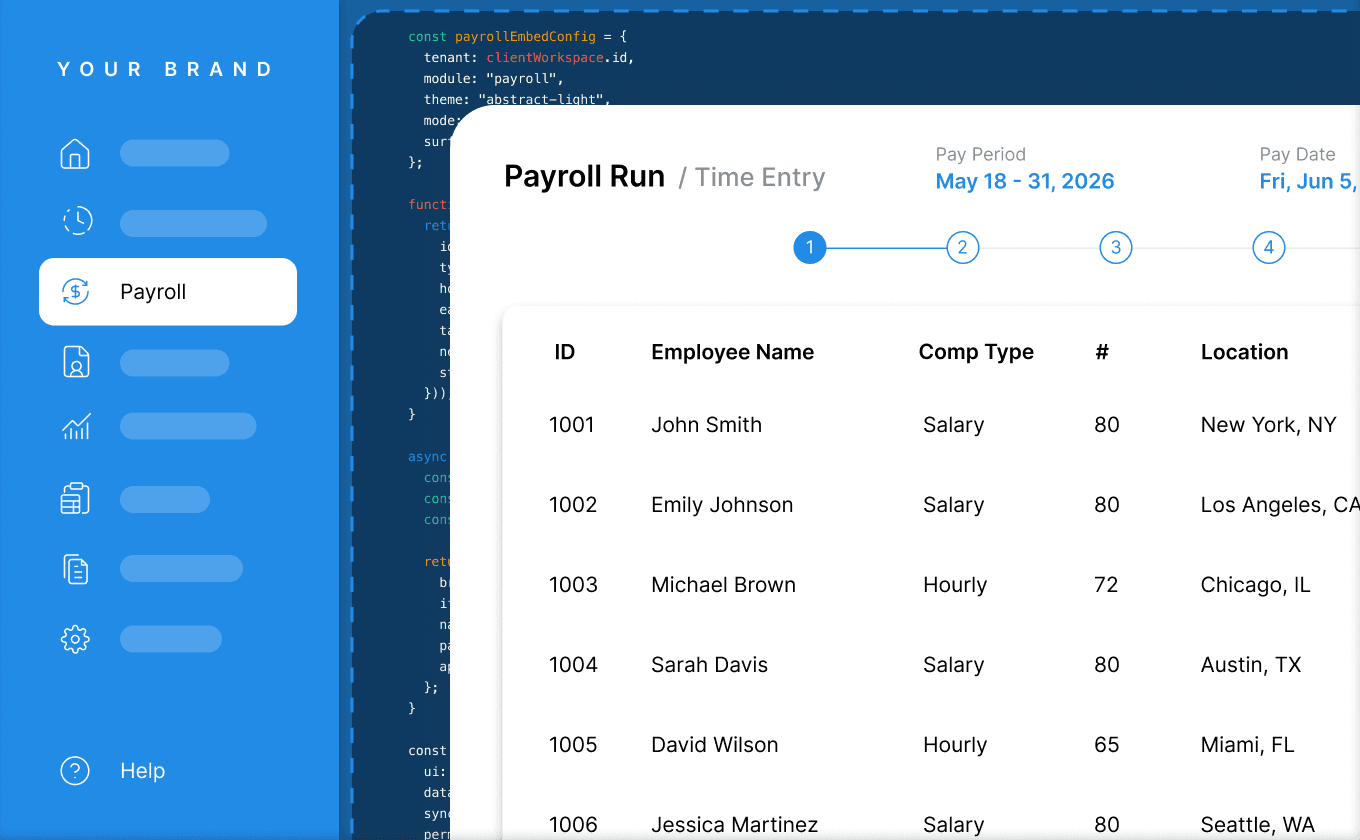
Task: Switch to the Time Entry breadcrumb section
Action: point(759,177)
